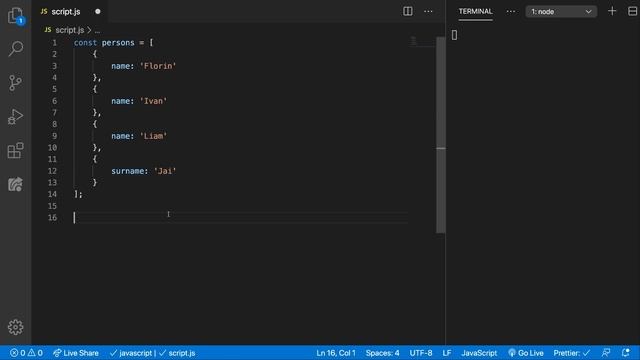This screenshot has width=640, height=360.
Task: Start Live Share from status bar
Action: tap(76, 353)
